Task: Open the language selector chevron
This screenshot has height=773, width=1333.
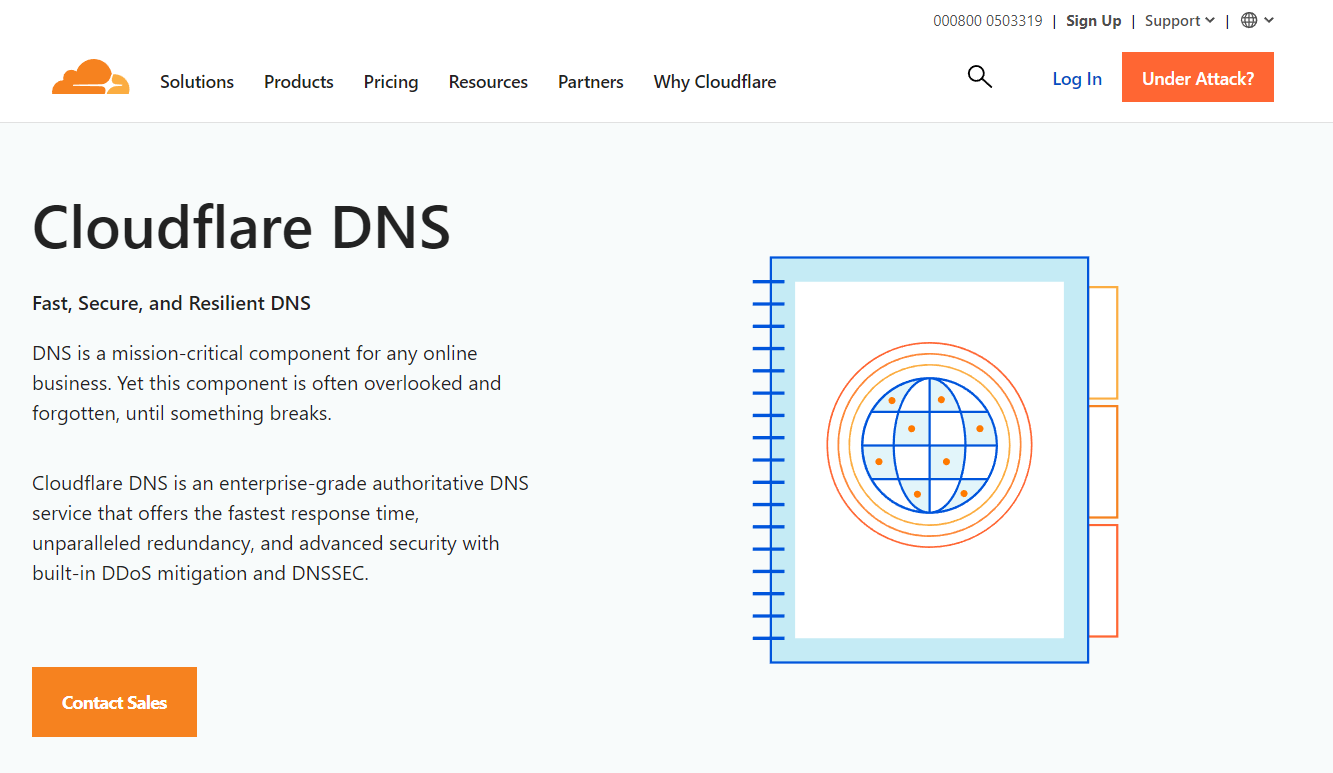Action: coord(1268,20)
